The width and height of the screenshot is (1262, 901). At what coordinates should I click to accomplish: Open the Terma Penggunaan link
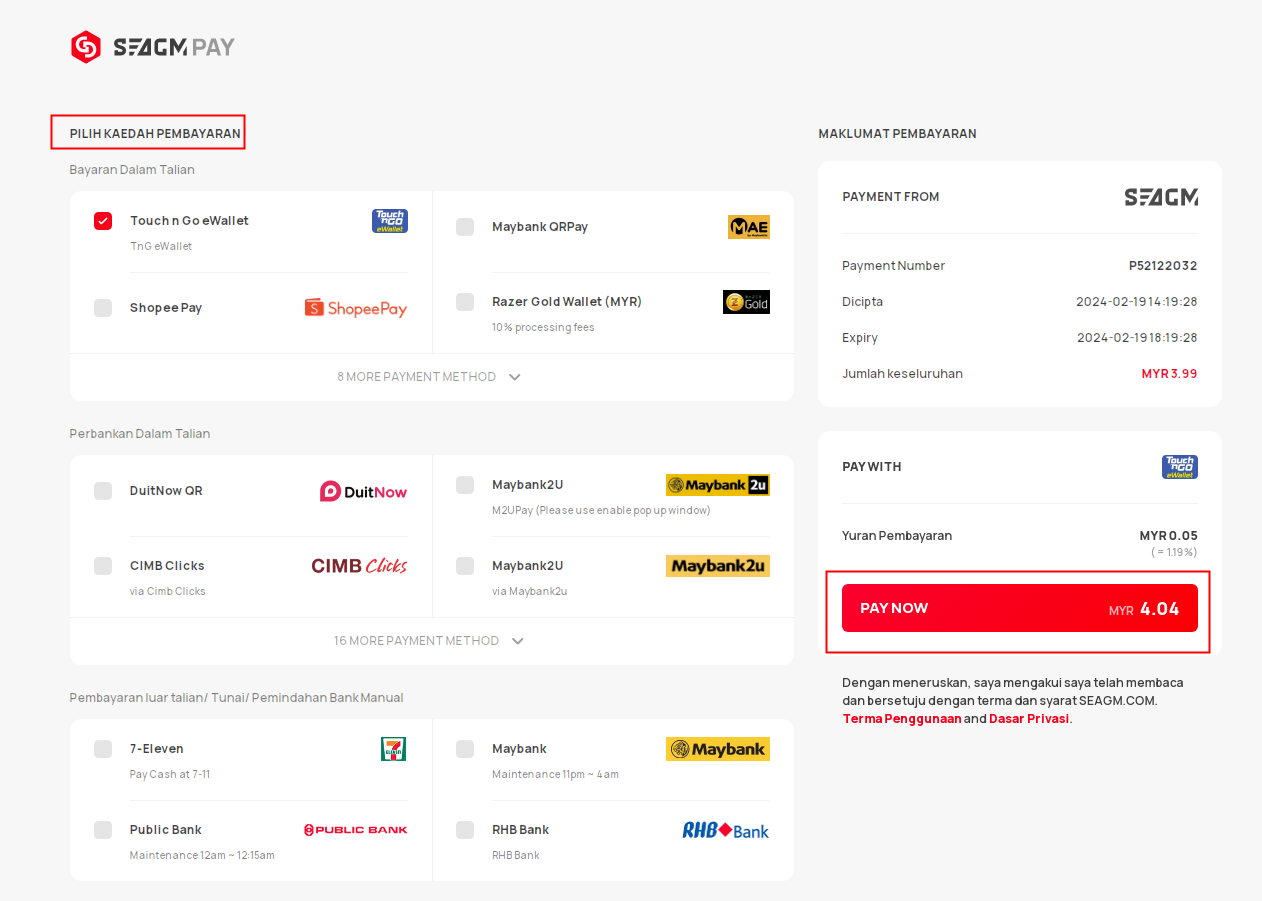(902, 719)
